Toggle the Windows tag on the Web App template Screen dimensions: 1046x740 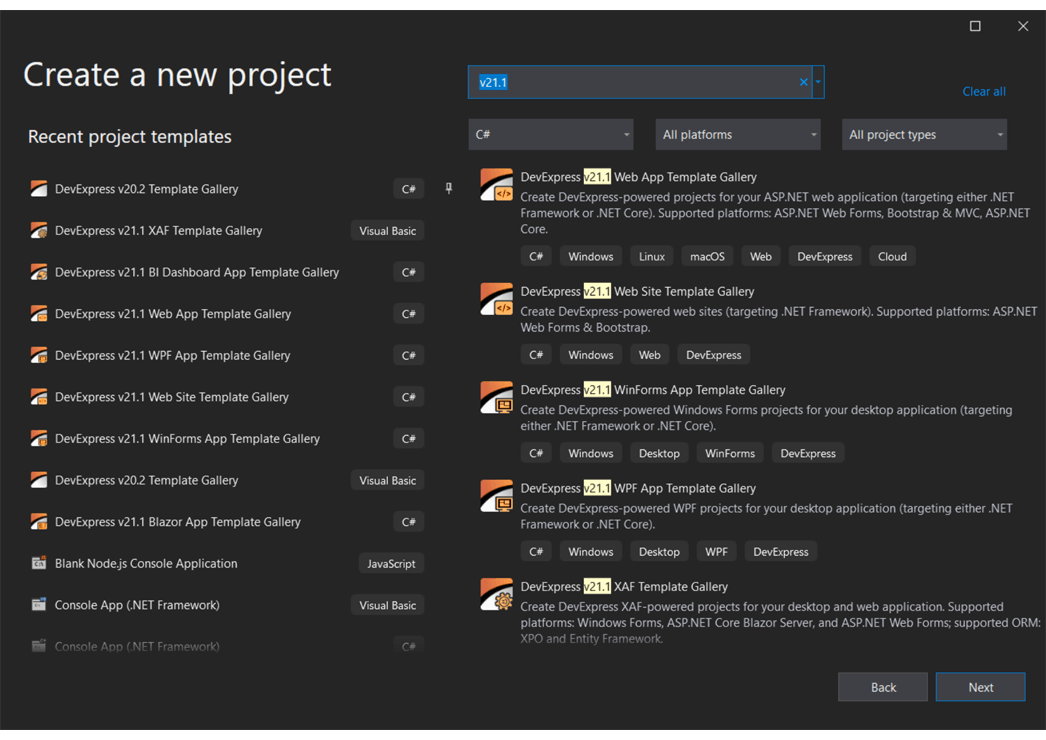click(x=590, y=256)
